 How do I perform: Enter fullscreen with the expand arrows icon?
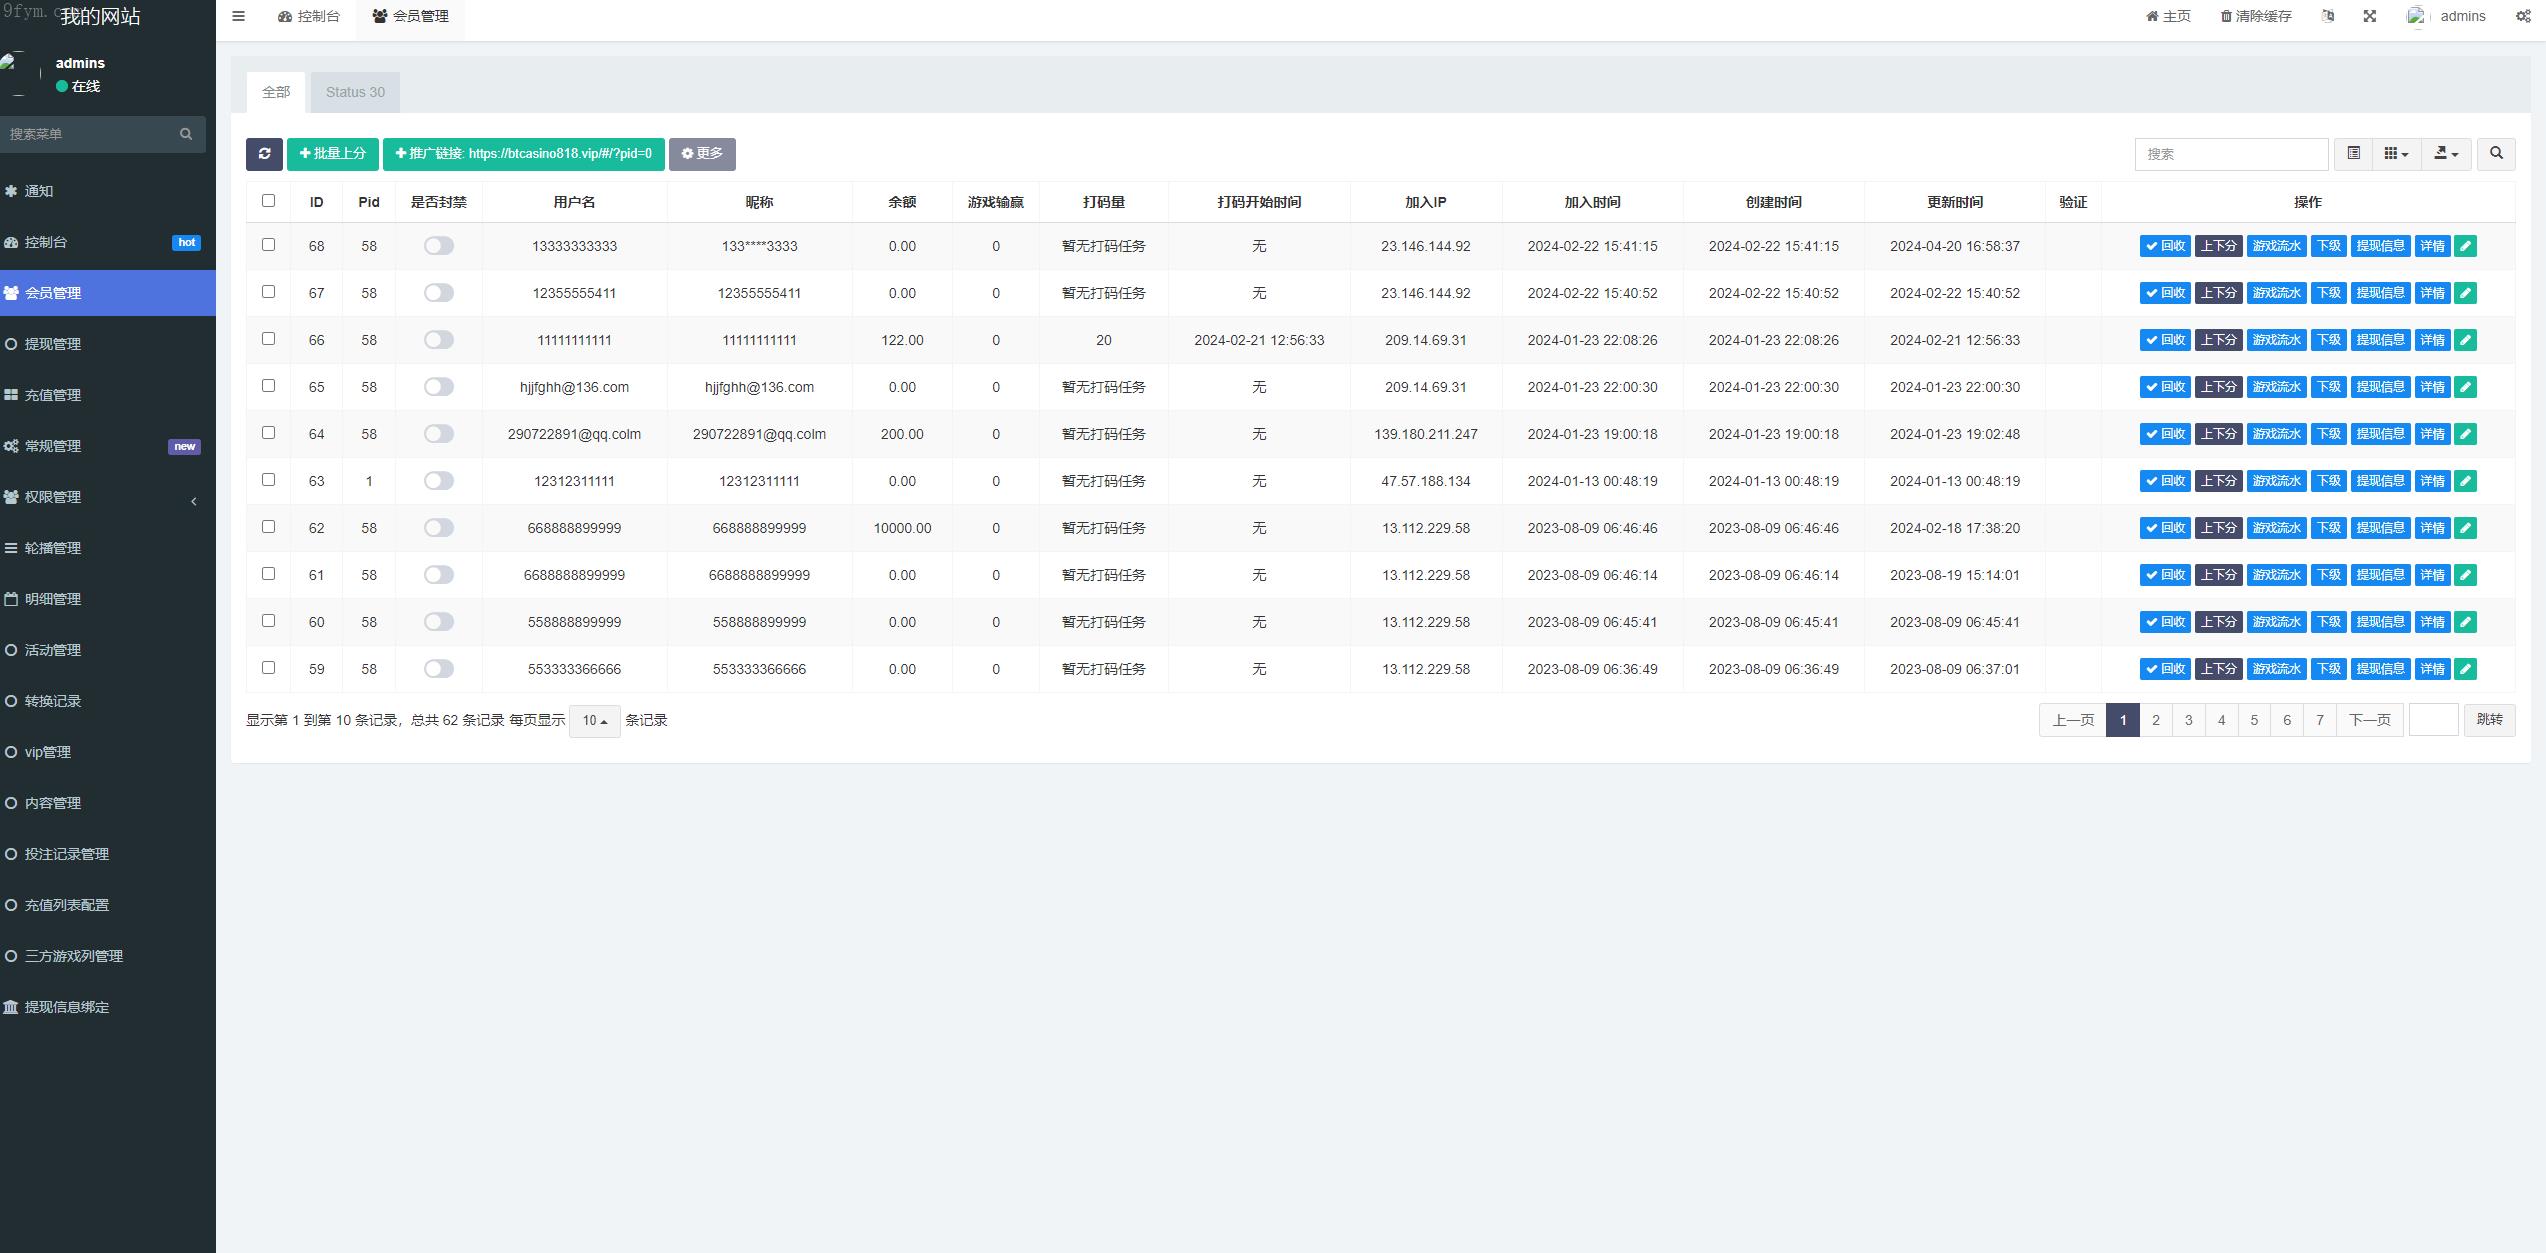(2369, 16)
